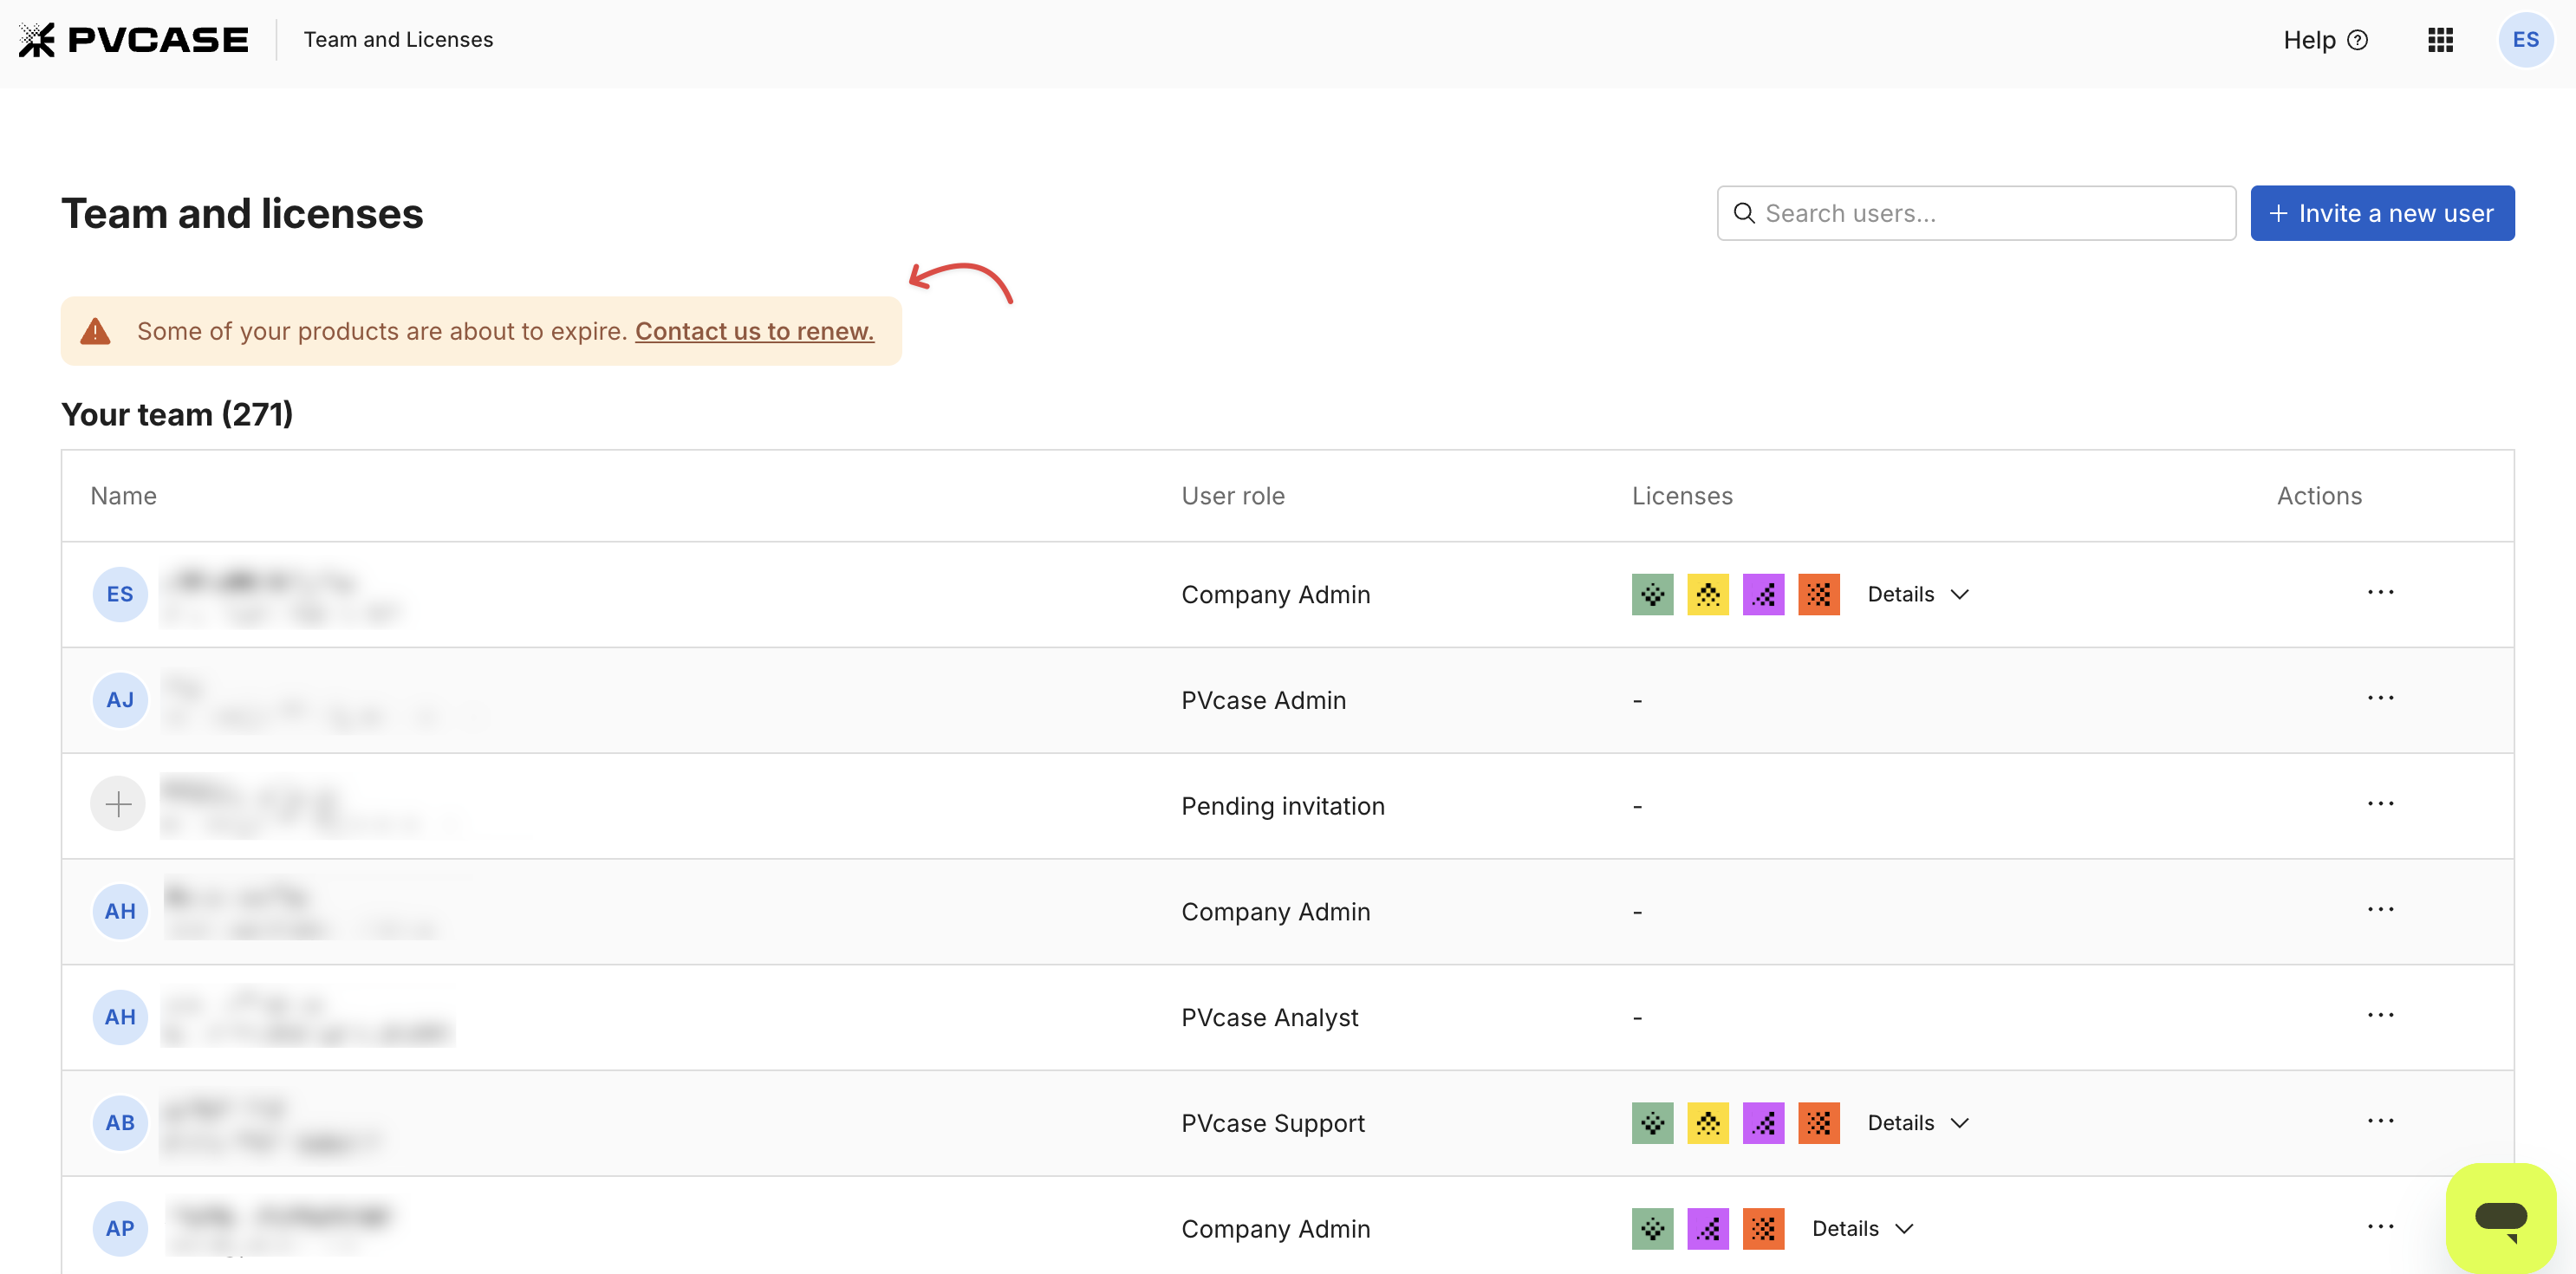2576x1274 pixels.
Task: Expand license Details for AB row
Action: click(1918, 1123)
